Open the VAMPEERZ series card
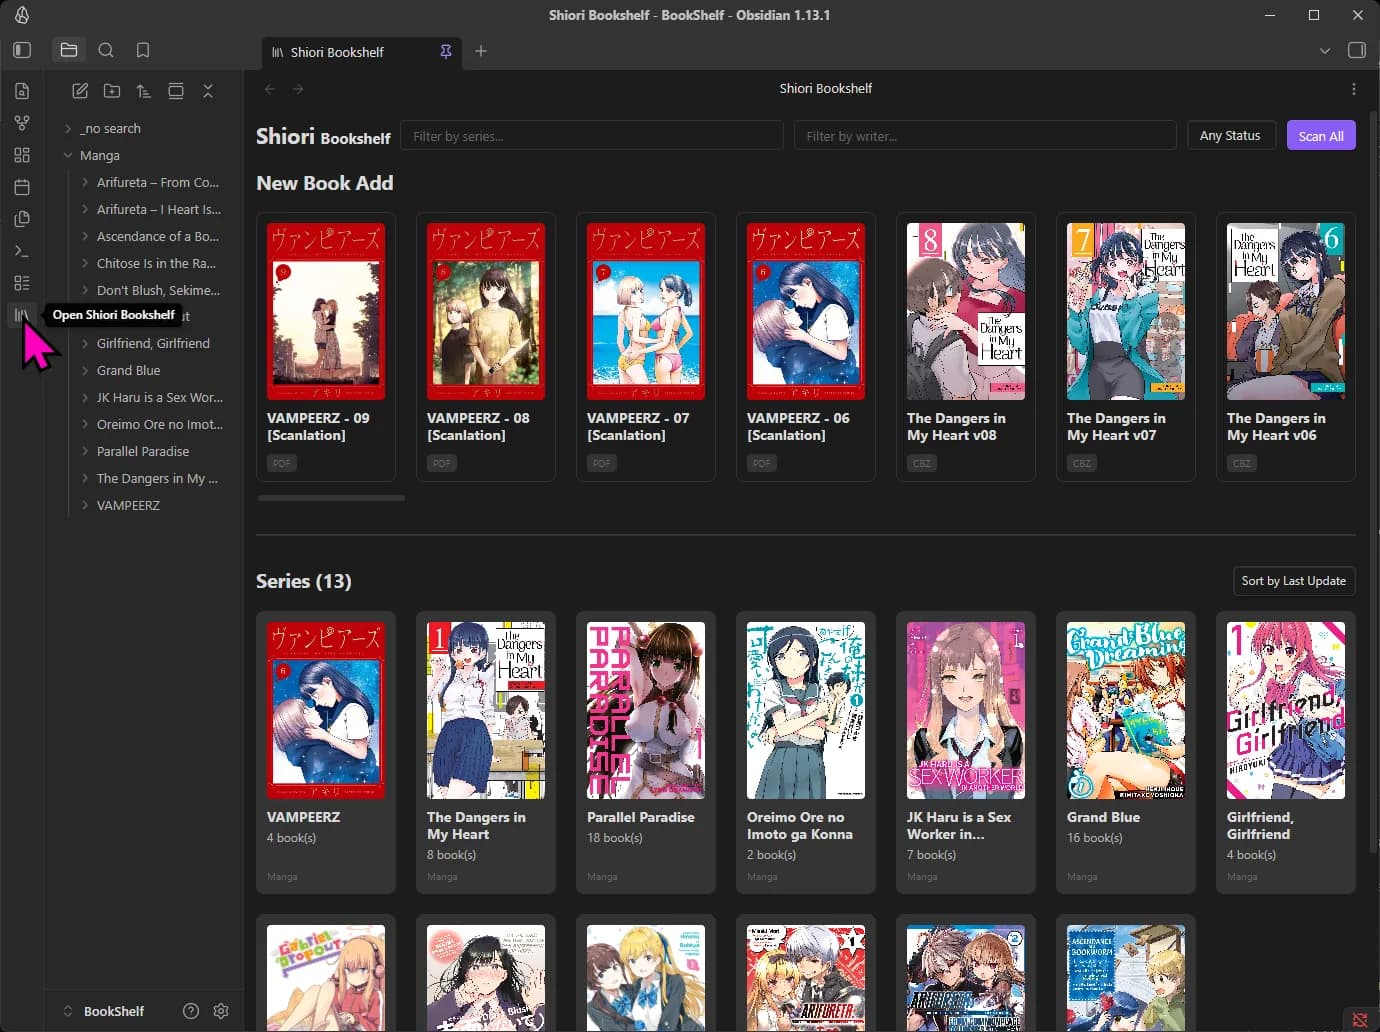1380x1032 pixels. [x=326, y=752]
